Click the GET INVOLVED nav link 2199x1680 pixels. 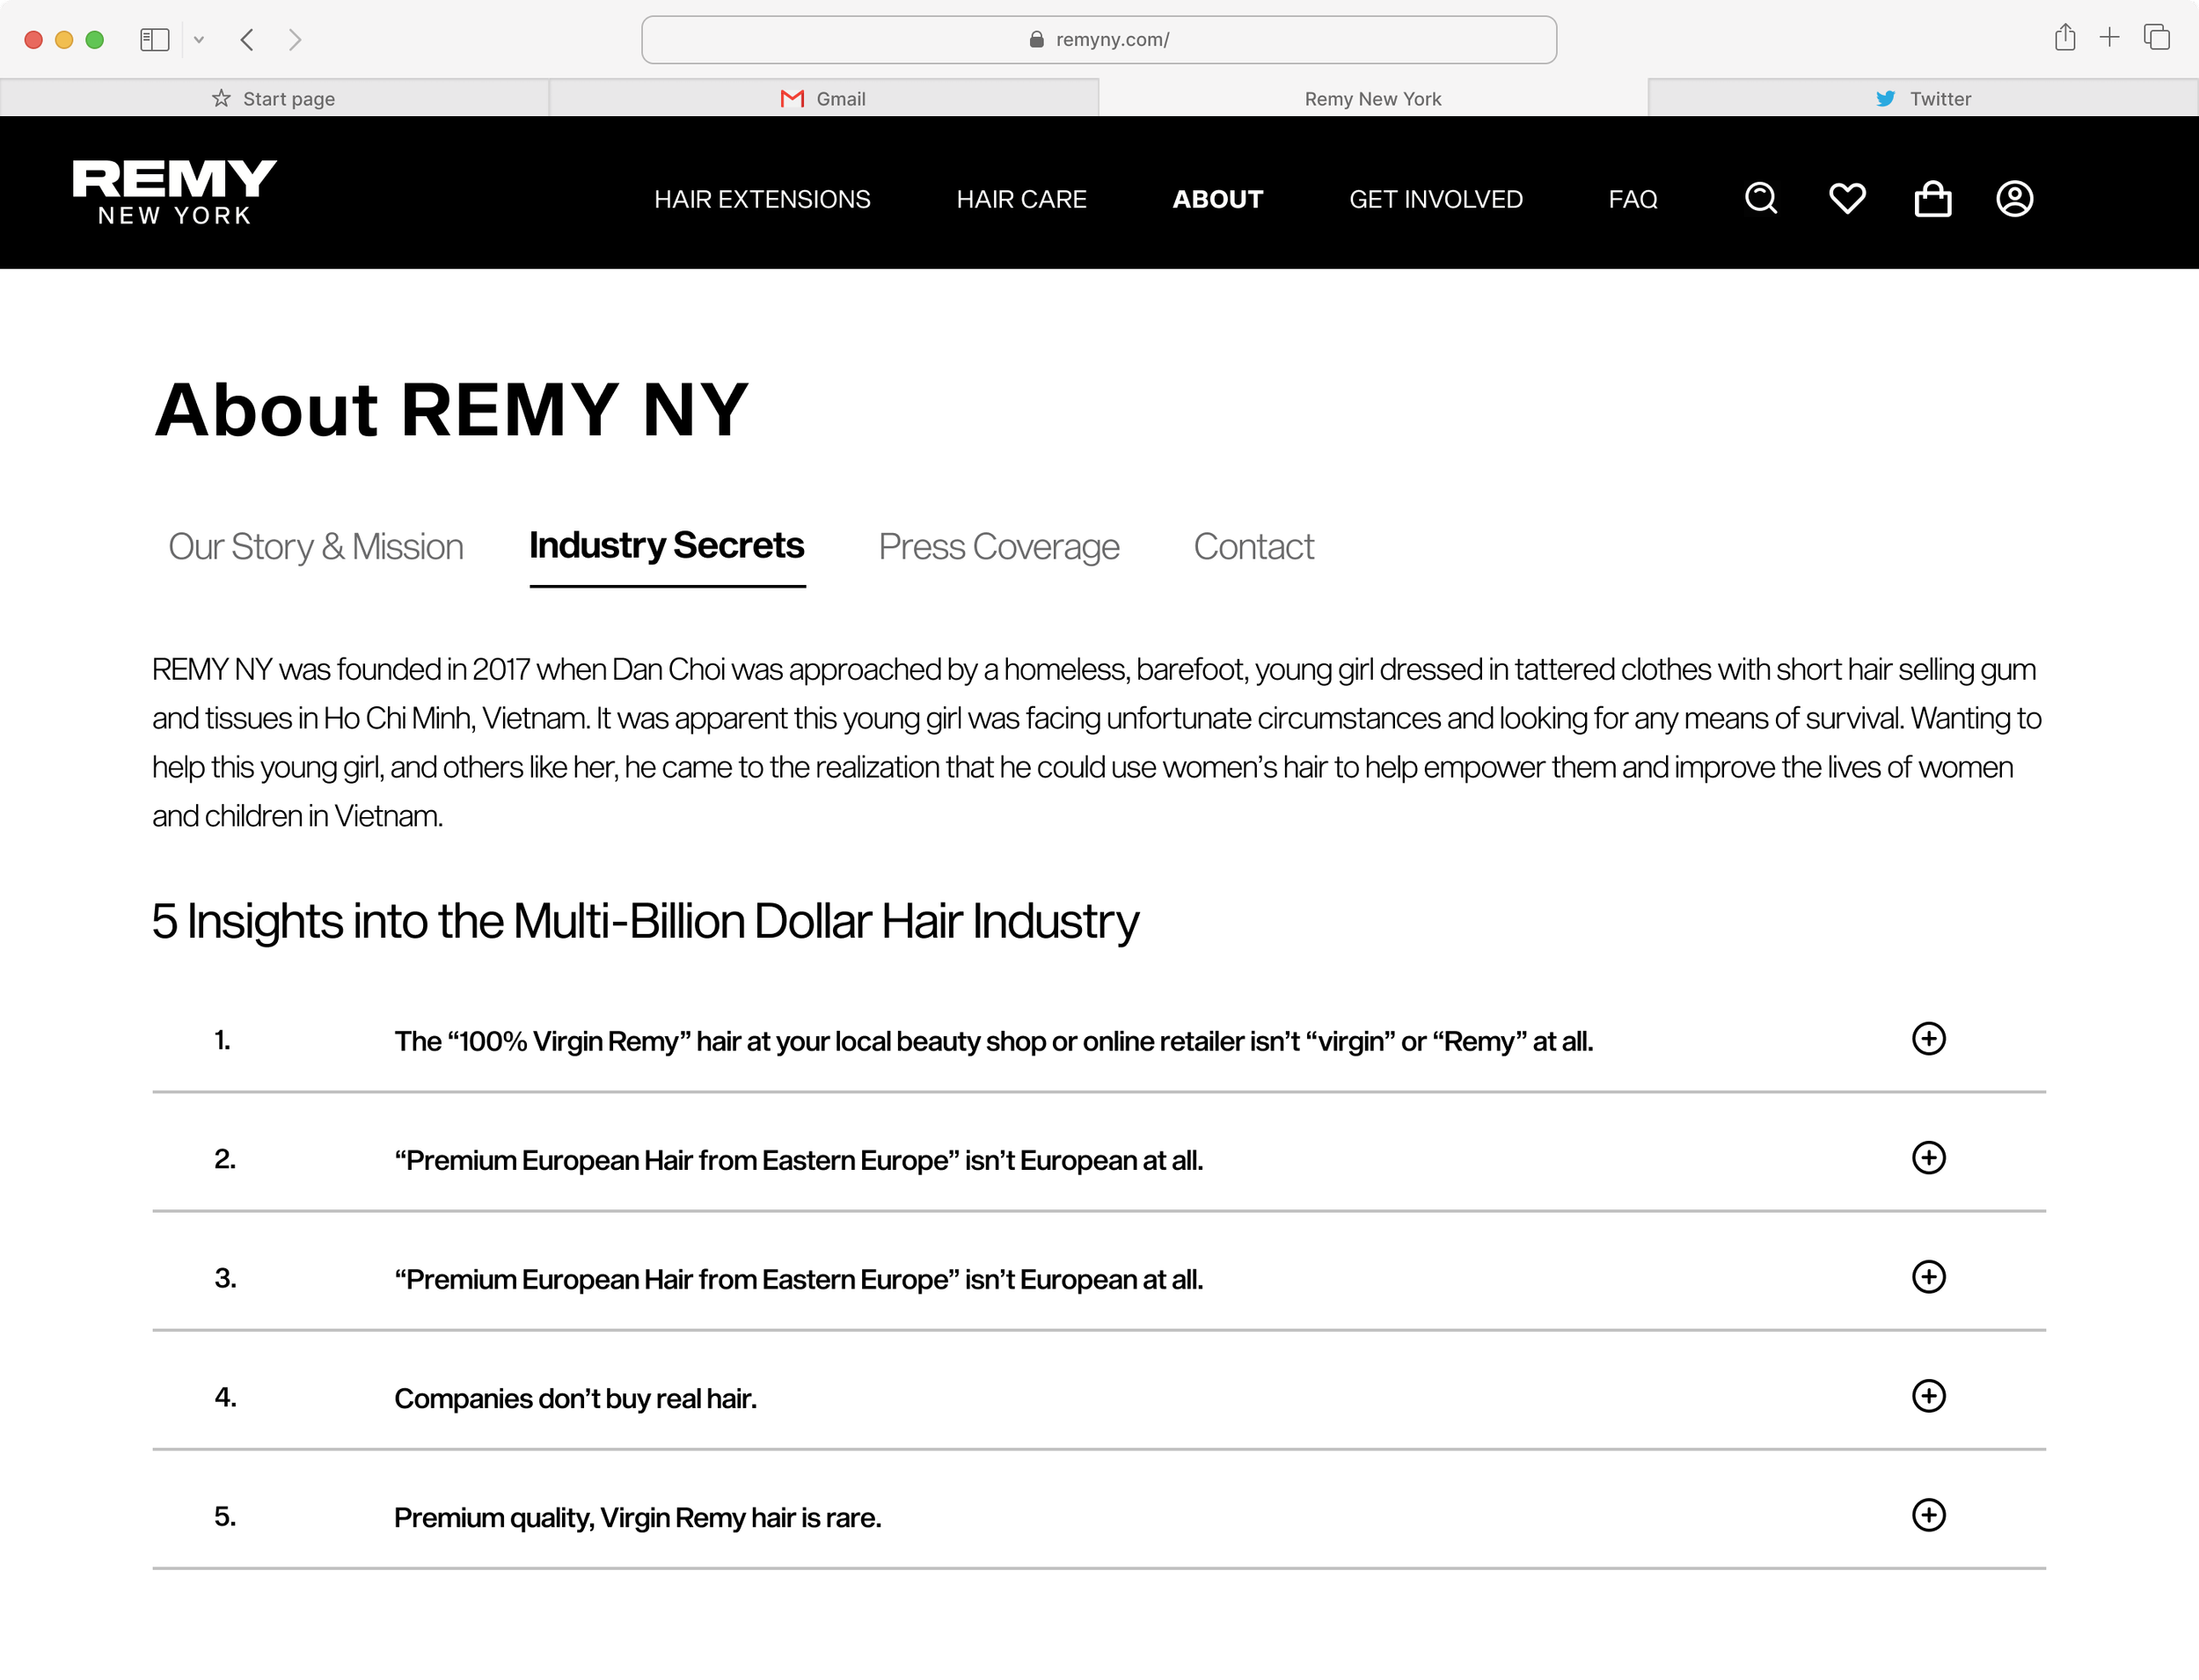1435,199
